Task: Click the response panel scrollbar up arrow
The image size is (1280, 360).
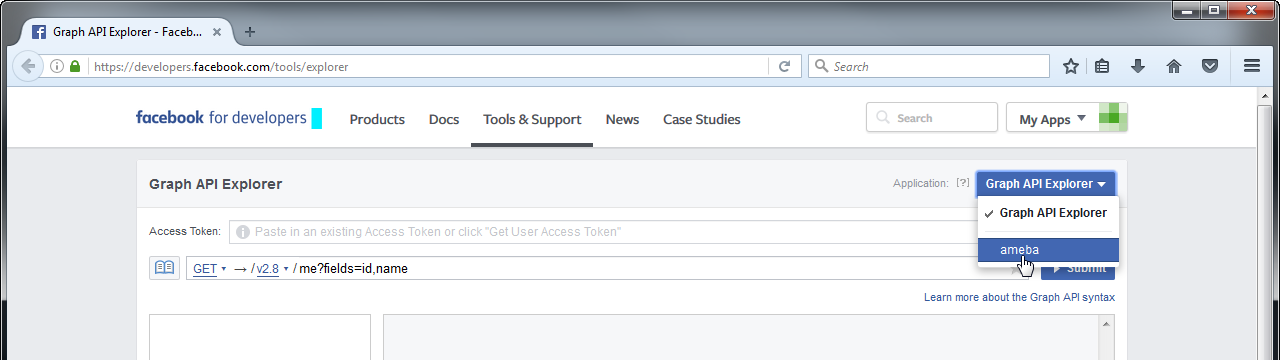Action: (x=1106, y=324)
